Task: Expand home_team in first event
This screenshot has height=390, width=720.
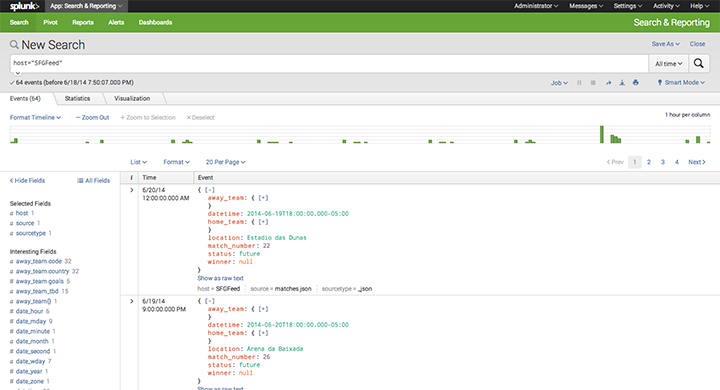Action: coord(263,222)
